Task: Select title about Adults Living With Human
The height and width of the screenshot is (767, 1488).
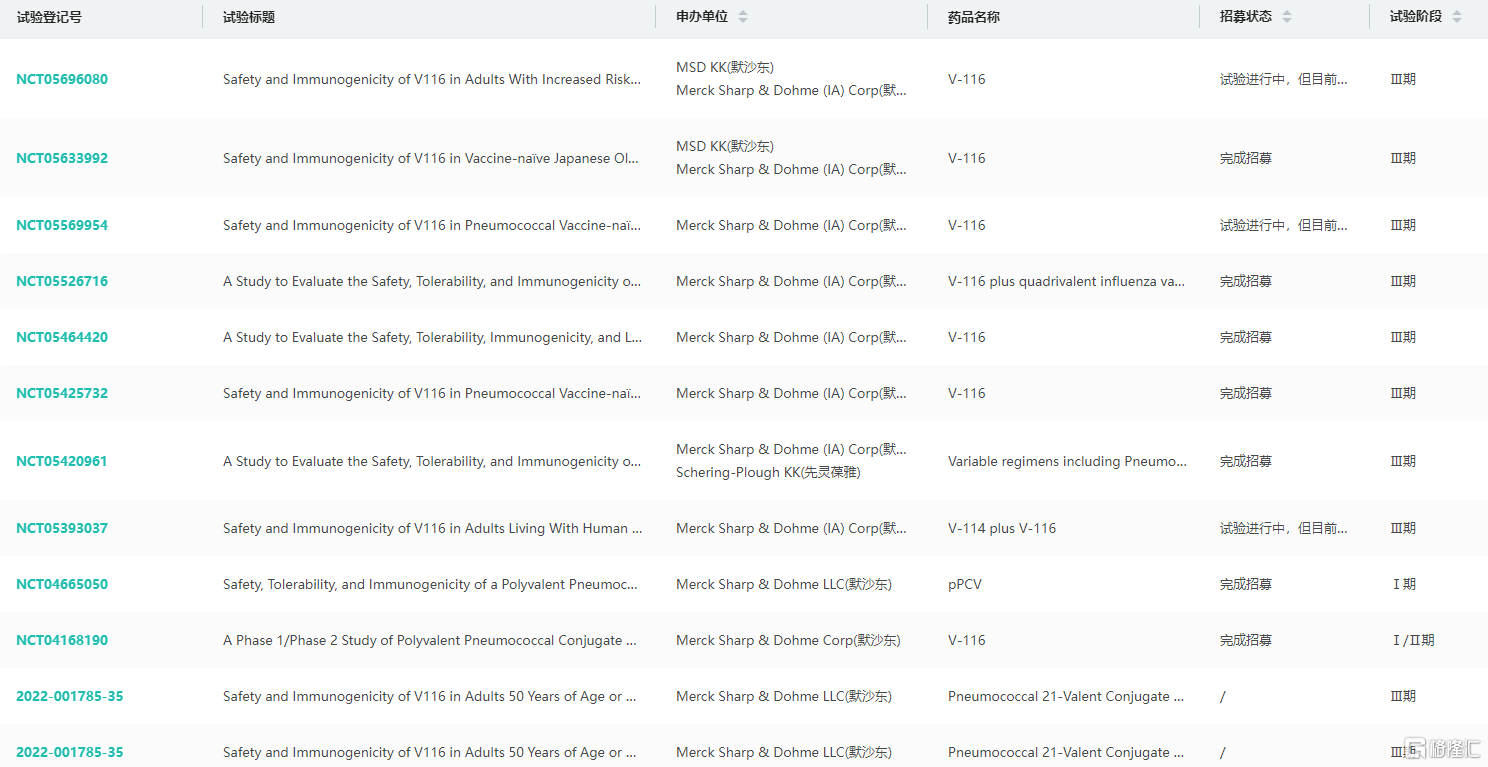Action: 432,528
